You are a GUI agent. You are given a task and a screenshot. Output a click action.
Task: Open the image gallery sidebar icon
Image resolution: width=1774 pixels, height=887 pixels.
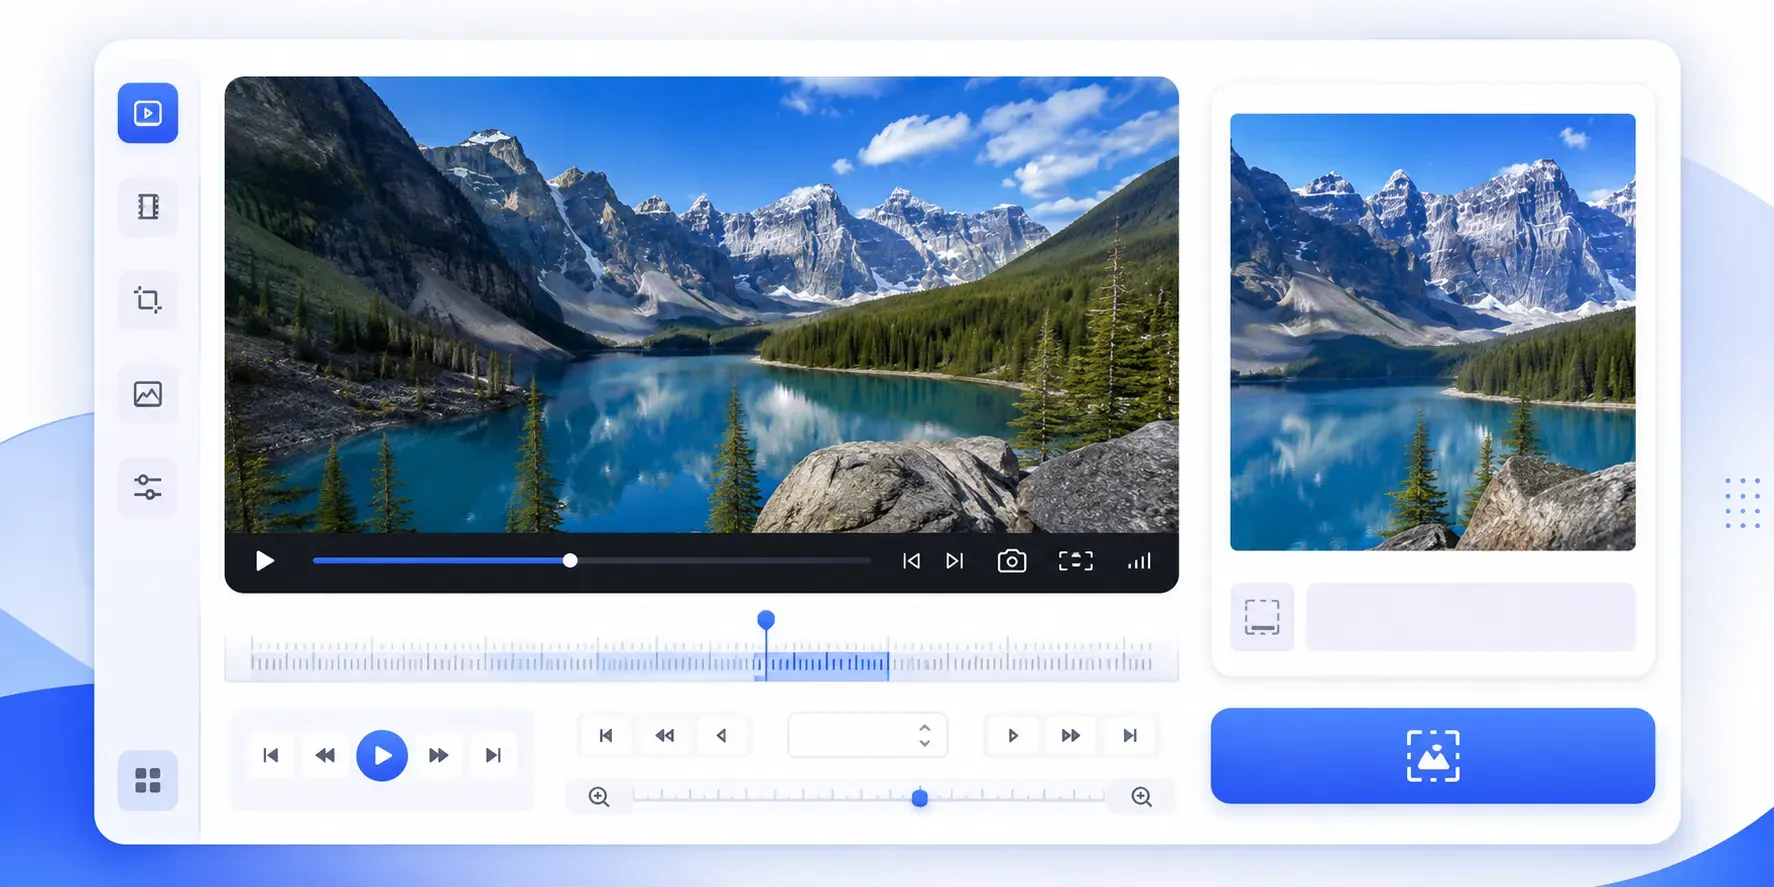(148, 394)
